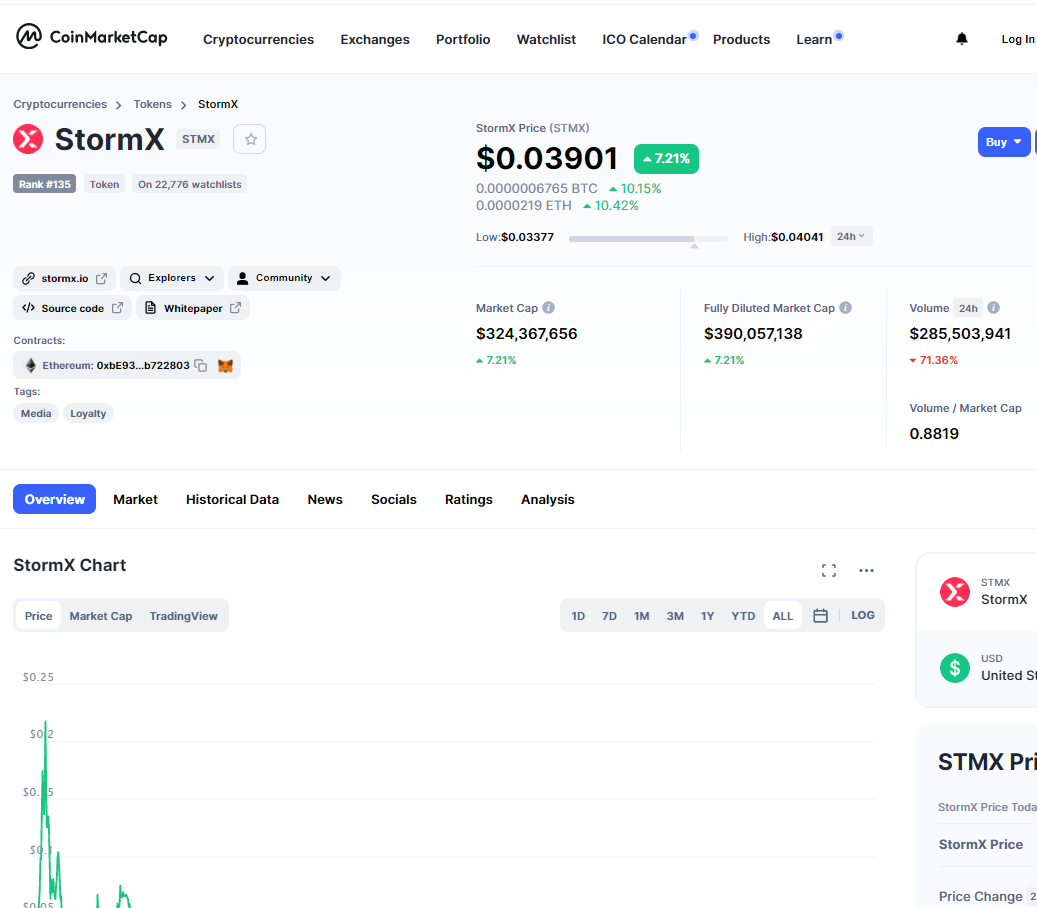This screenshot has height=908, width=1037.
Task: Click the USD dollar icon in converter
Action: tap(954, 668)
